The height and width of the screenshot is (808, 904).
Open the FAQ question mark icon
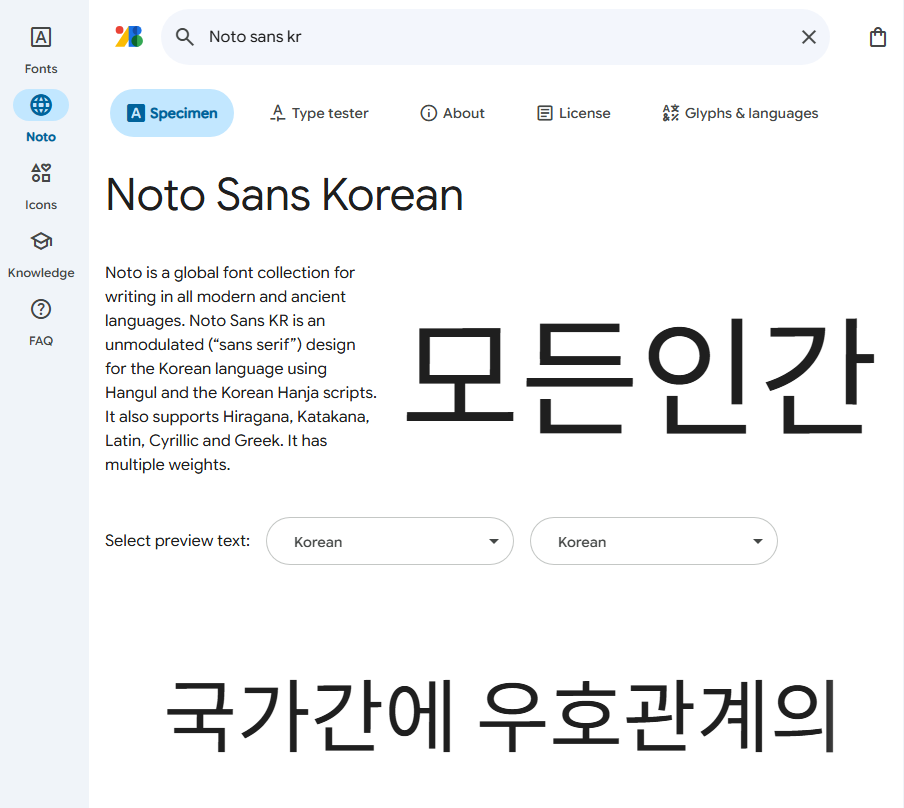point(41,309)
